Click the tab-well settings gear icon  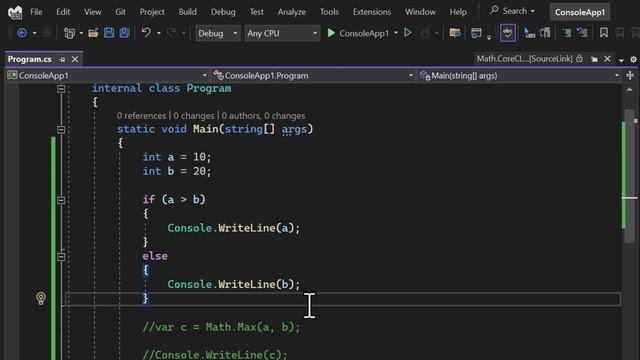point(633,60)
